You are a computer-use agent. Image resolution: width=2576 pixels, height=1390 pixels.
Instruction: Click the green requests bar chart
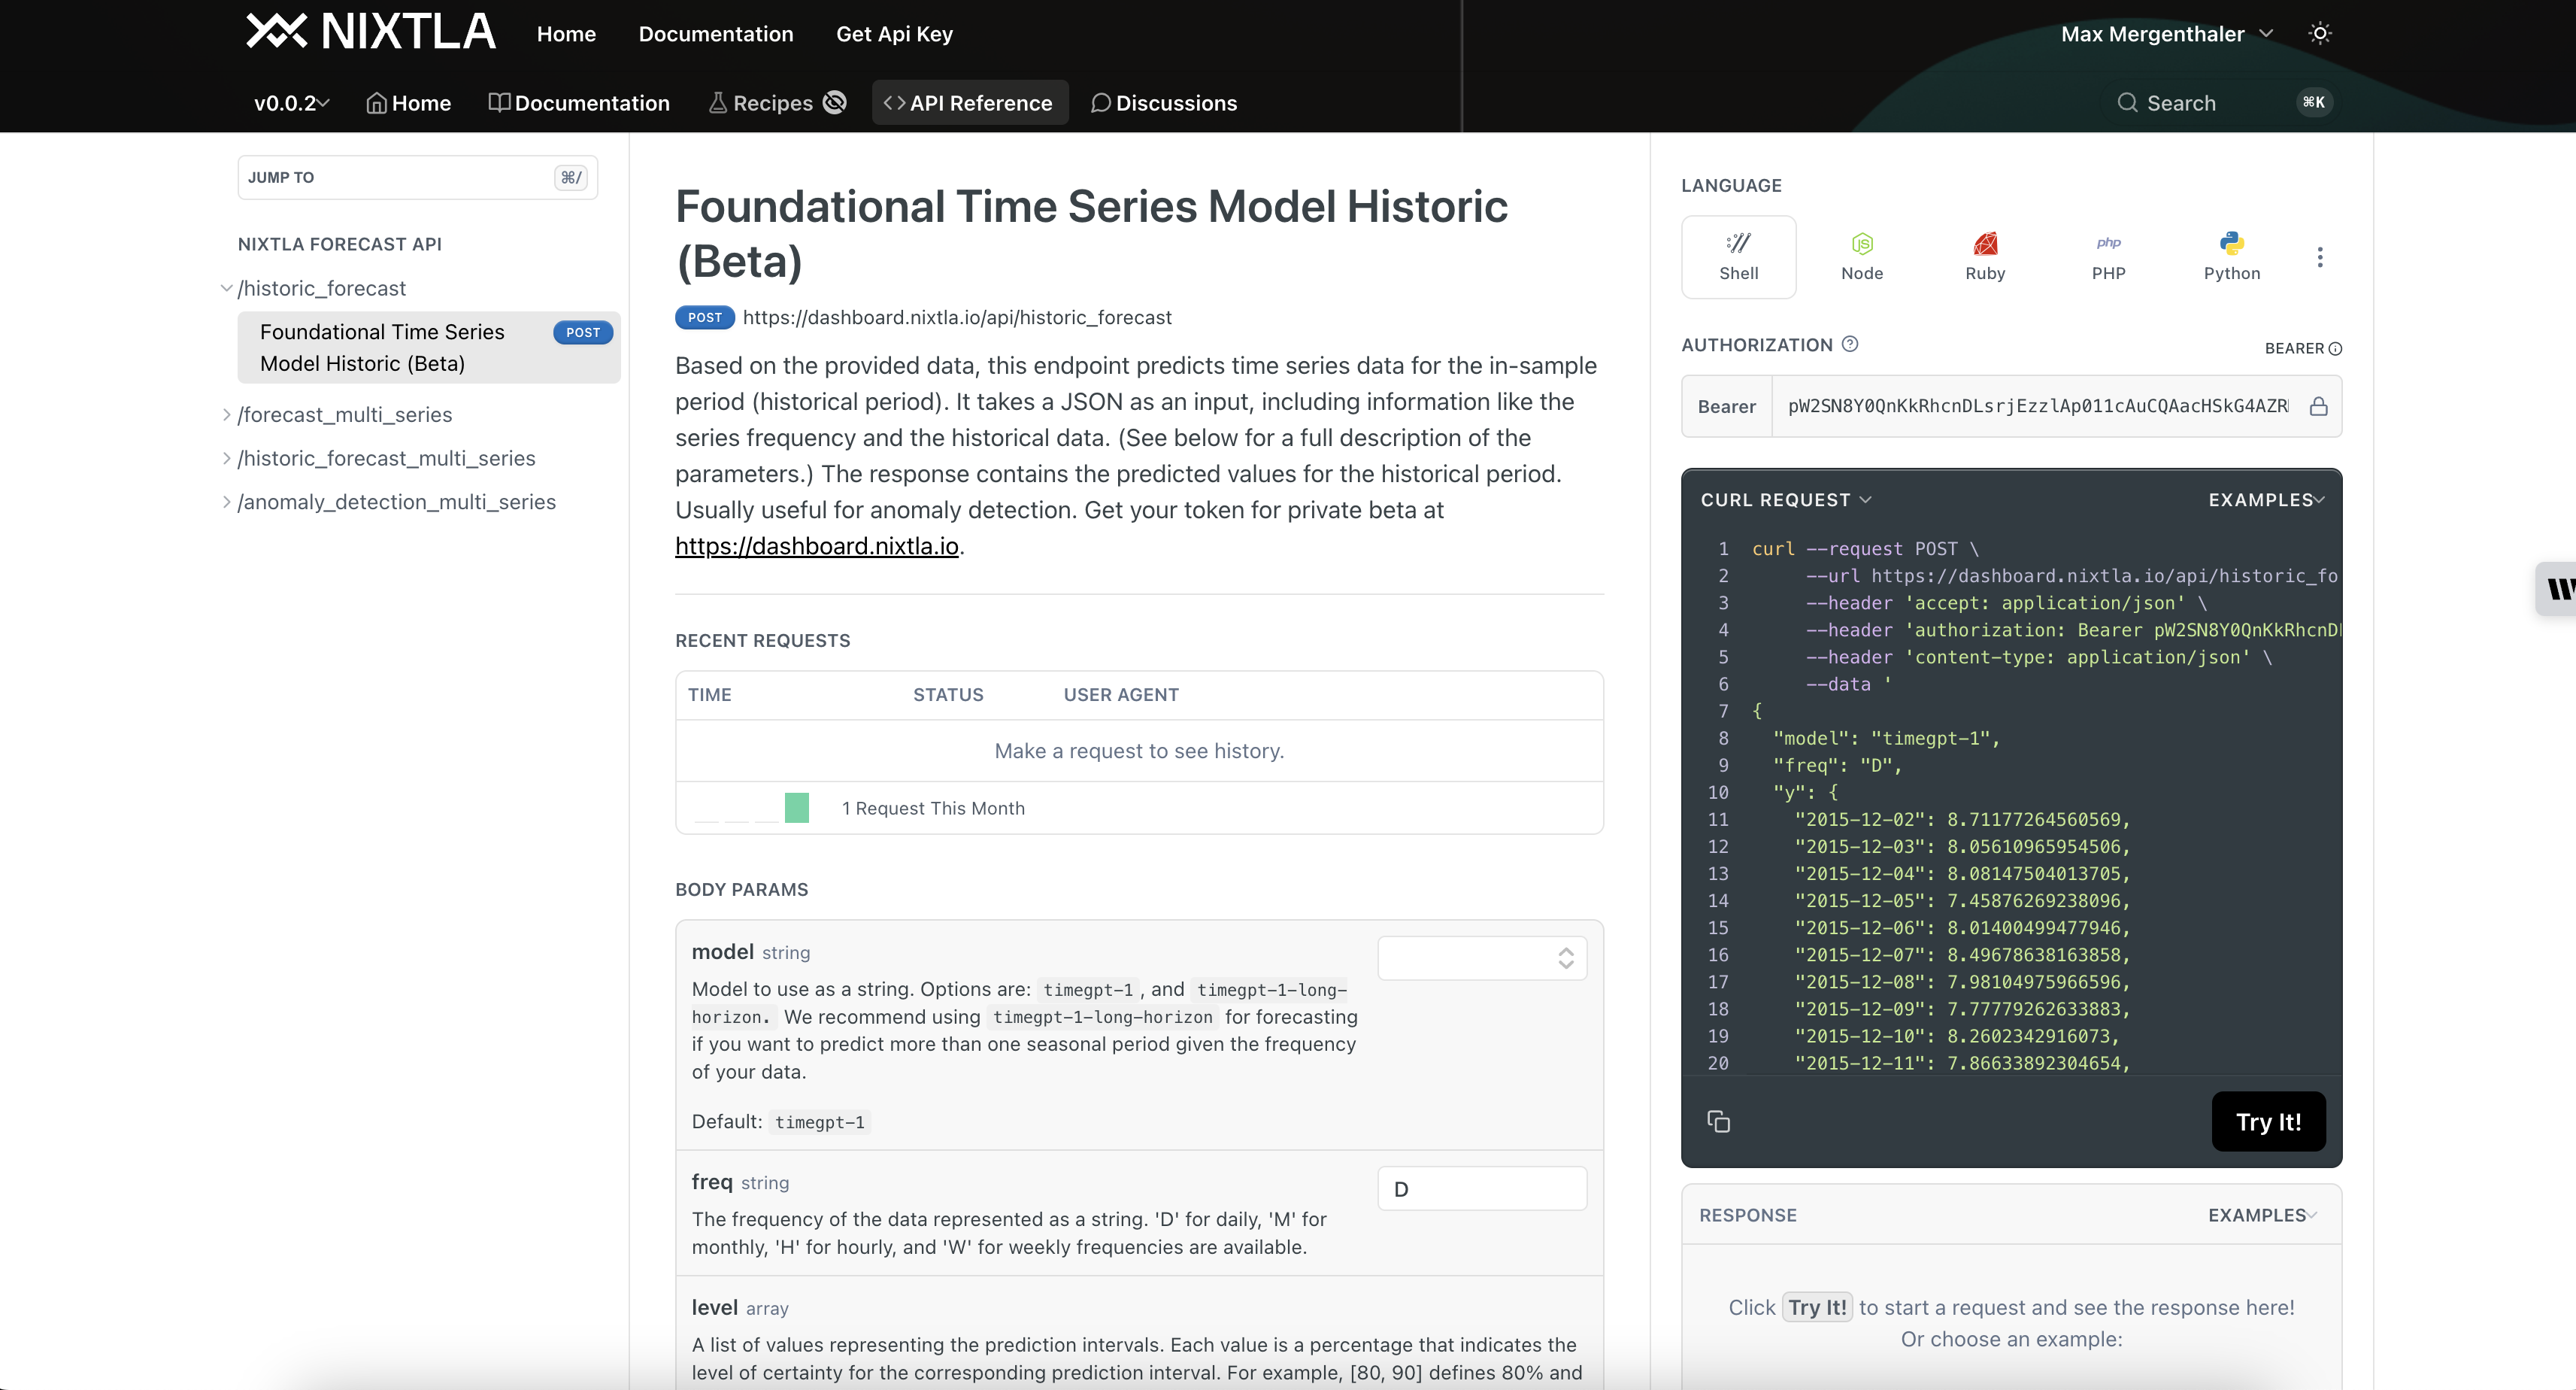coord(796,807)
